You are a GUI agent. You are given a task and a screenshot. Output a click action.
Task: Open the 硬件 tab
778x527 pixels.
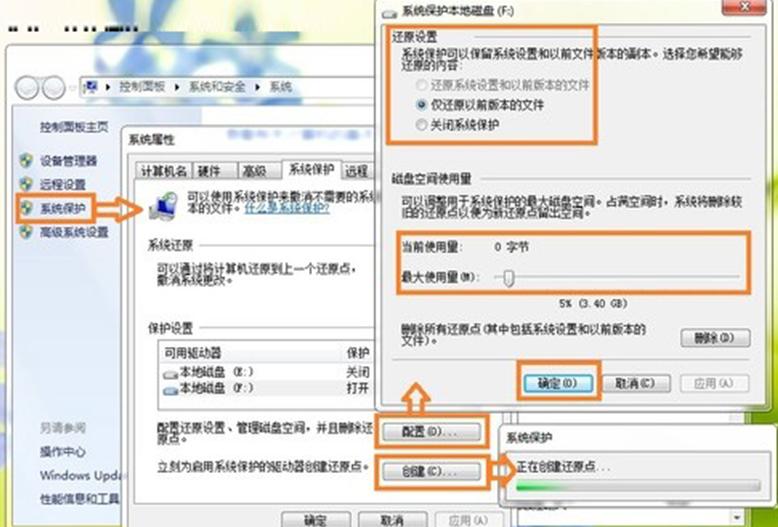(x=210, y=171)
